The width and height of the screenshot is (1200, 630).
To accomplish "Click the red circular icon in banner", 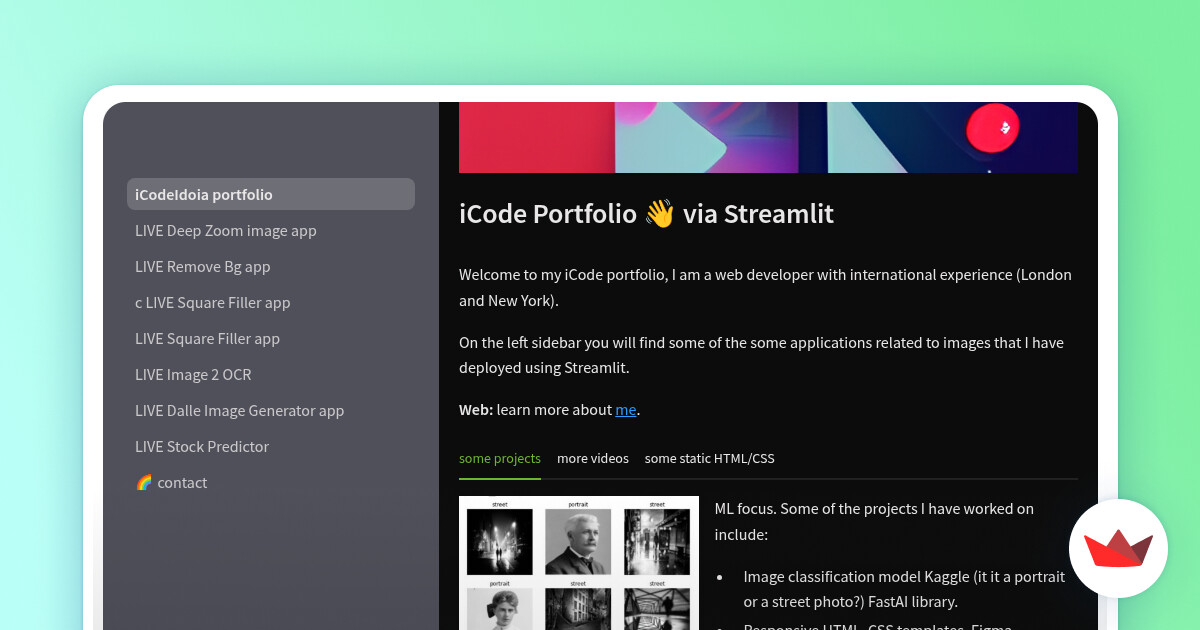I will (x=1004, y=127).
